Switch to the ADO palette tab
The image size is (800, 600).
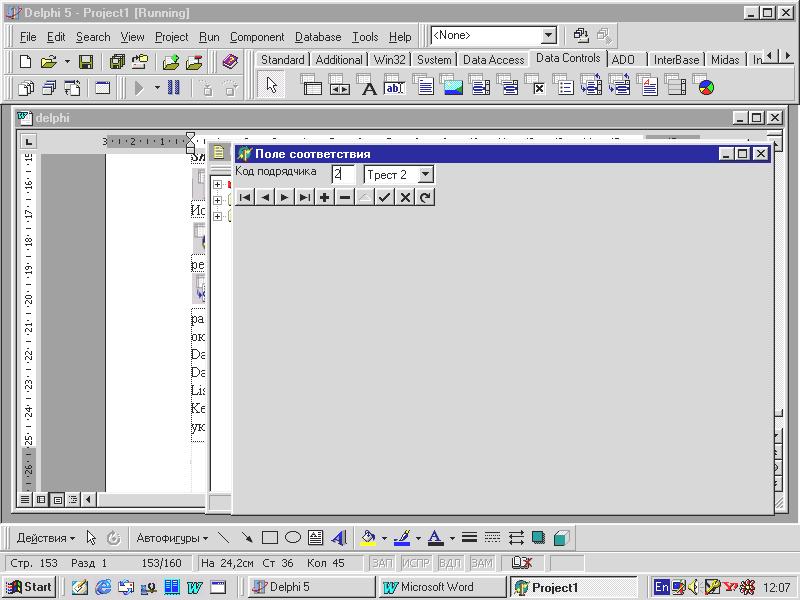[x=623, y=60]
